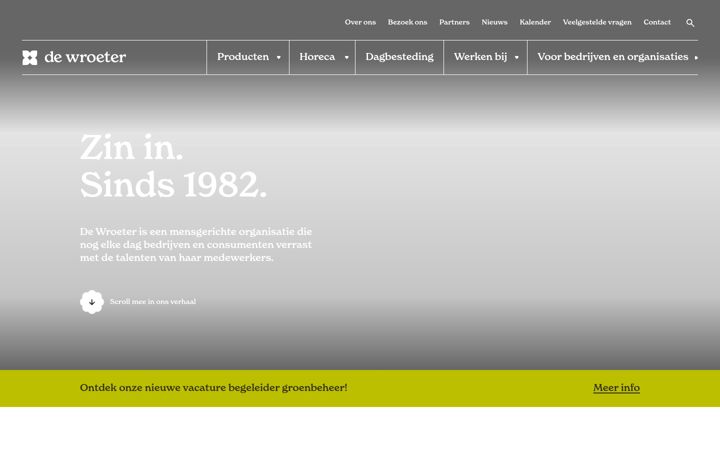Click the scroll-down arrow flower icon

point(92,302)
